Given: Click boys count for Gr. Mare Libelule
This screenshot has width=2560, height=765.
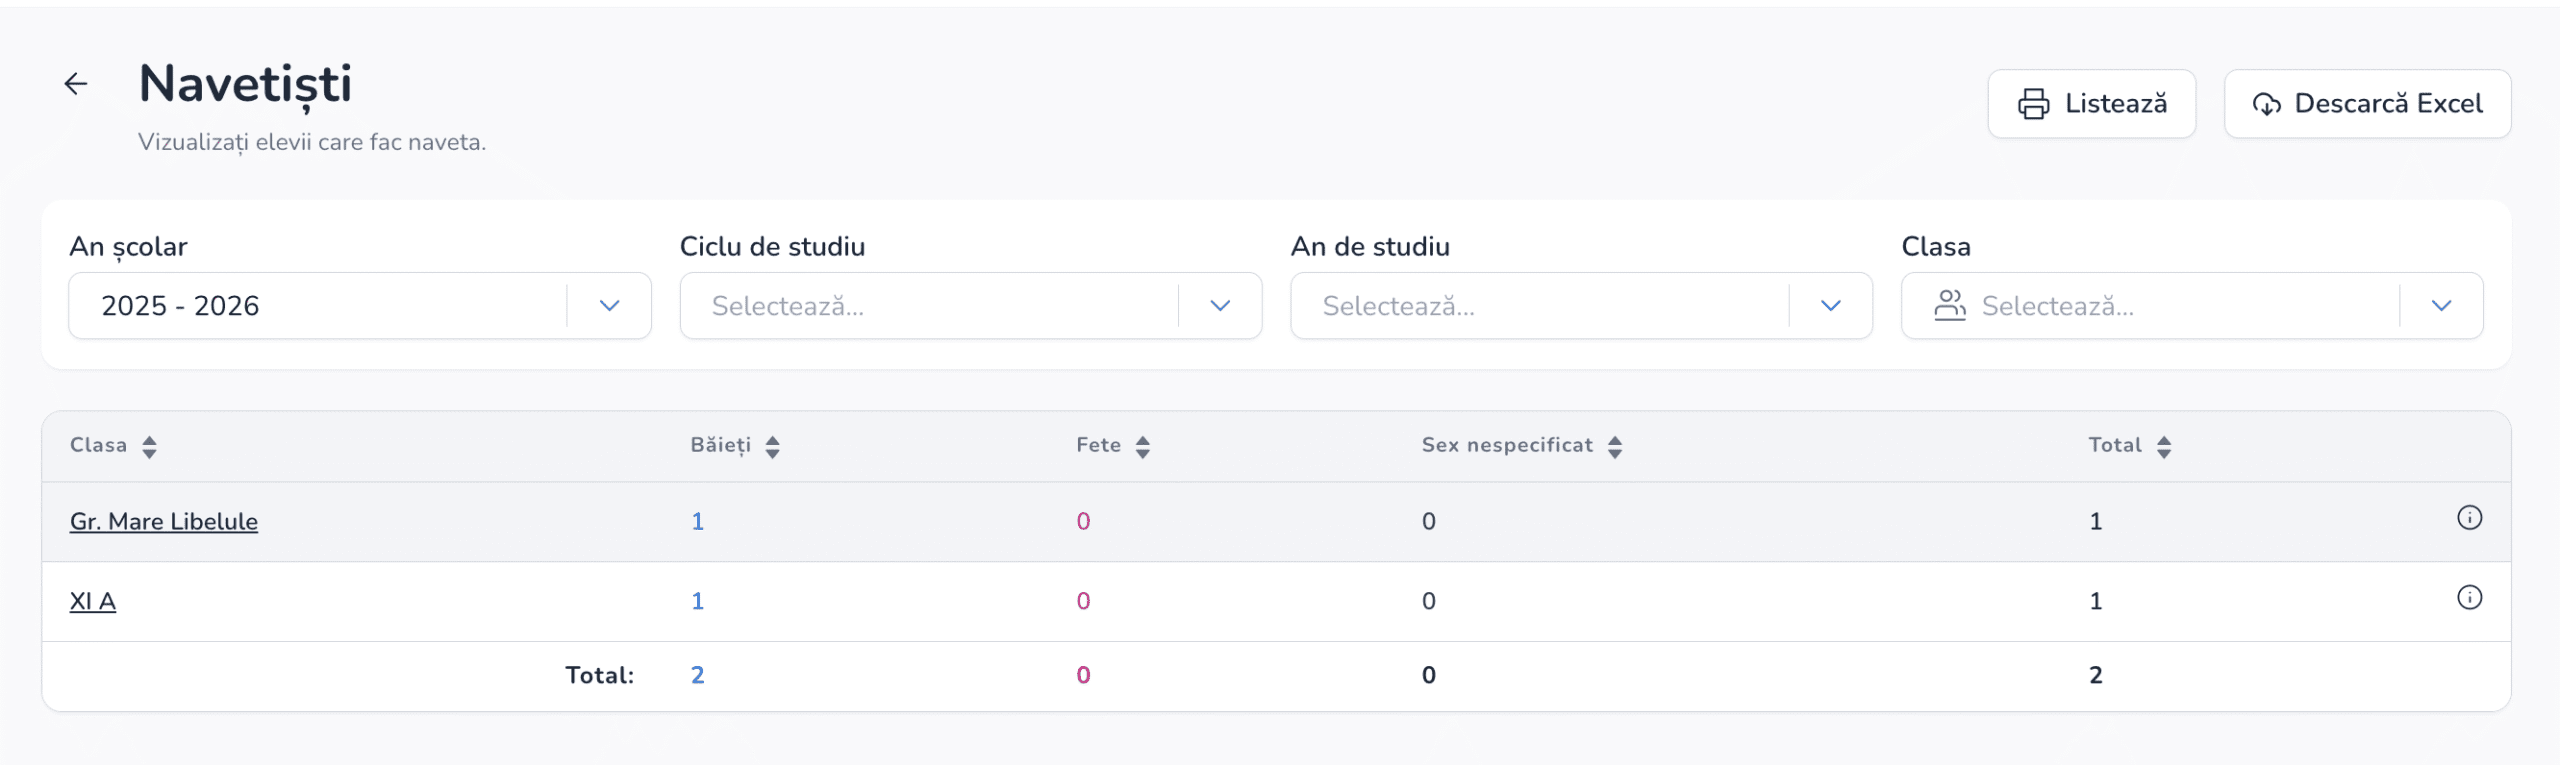Looking at the screenshot, I should click(x=698, y=522).
